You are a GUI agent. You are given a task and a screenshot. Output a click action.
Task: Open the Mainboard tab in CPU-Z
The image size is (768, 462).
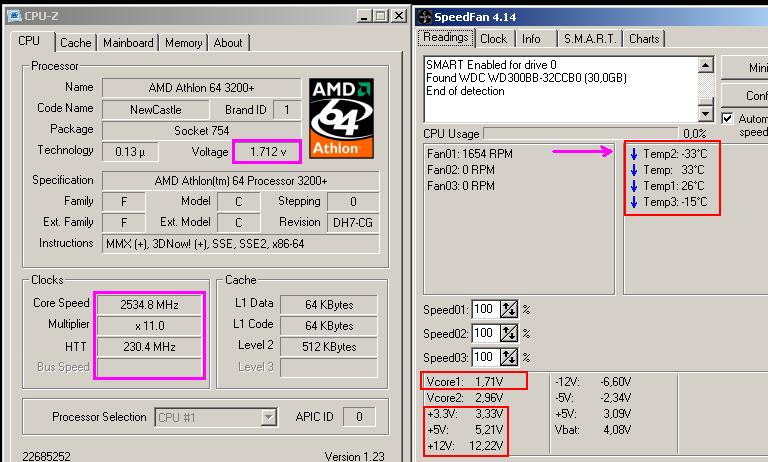pyautogui.click(x=128, y=43)
